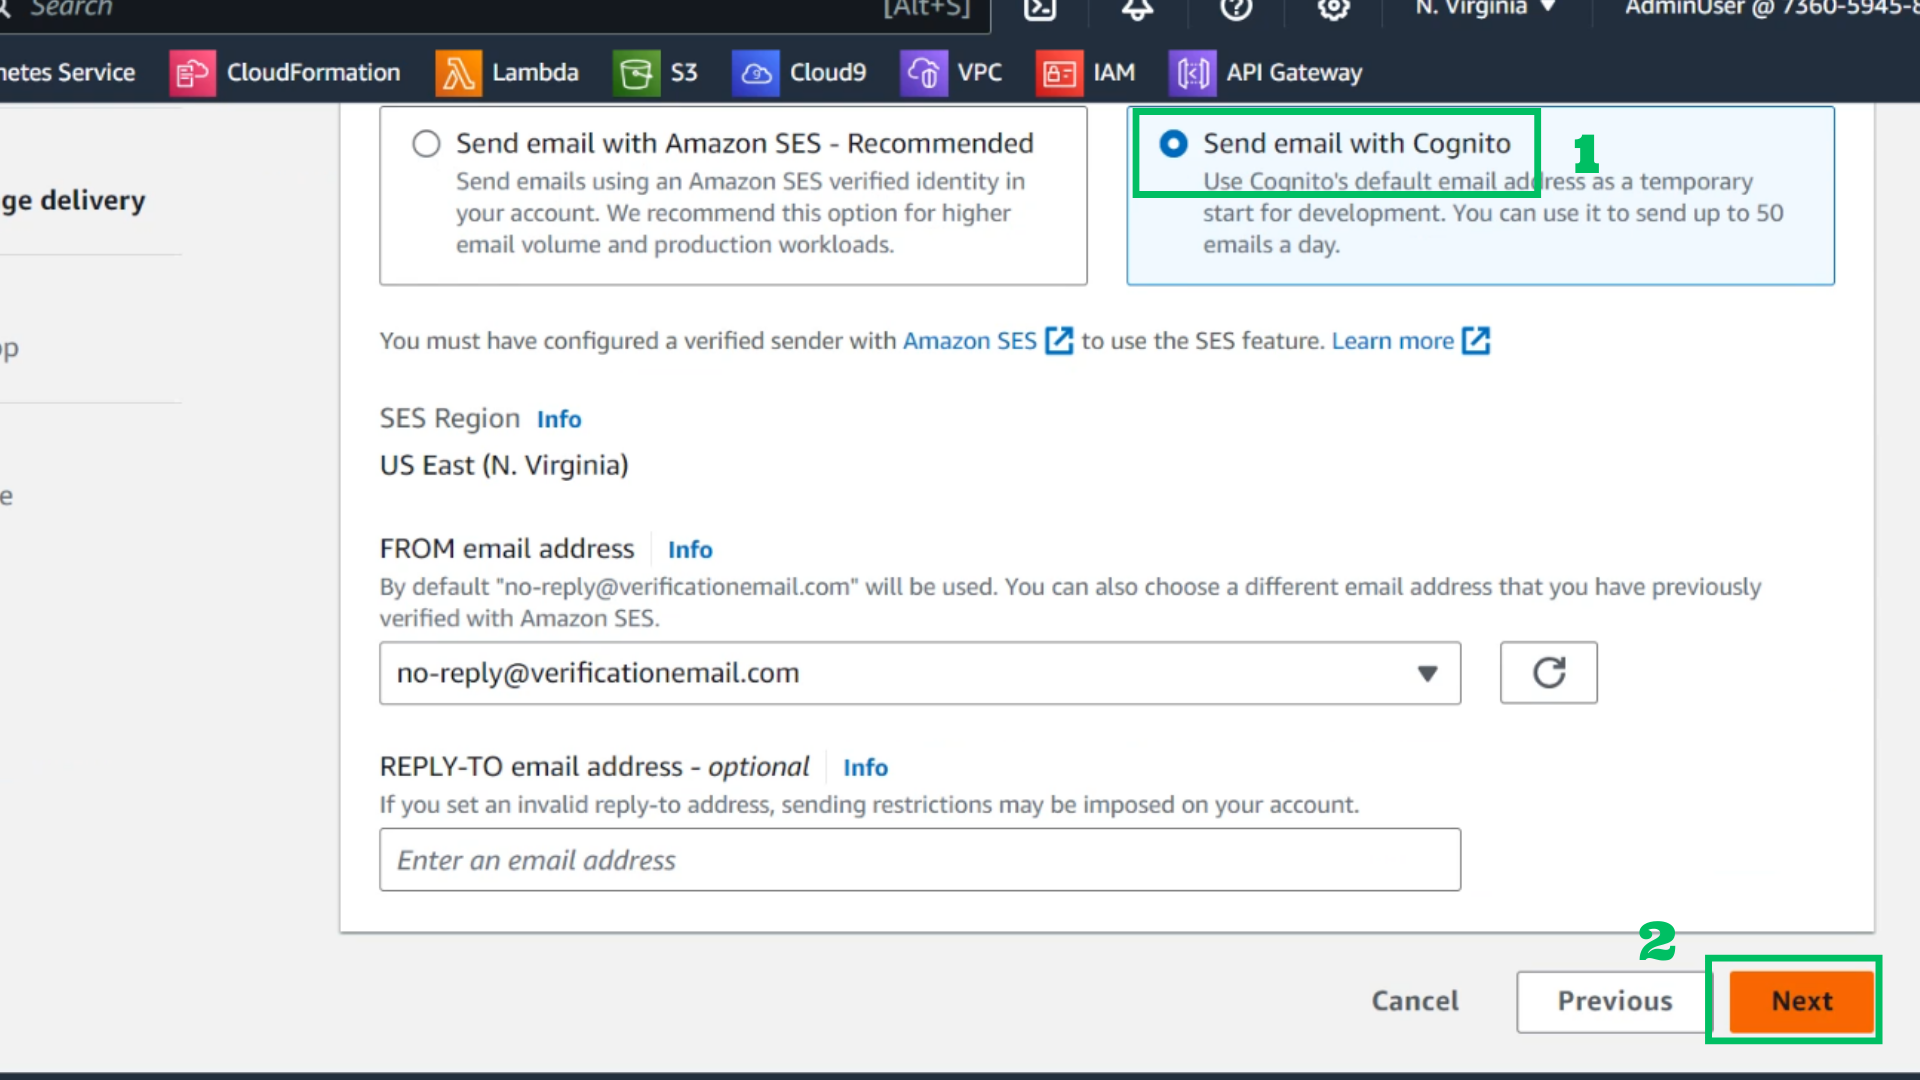Open the S3 bucket icon

click(x=636, y=73)
